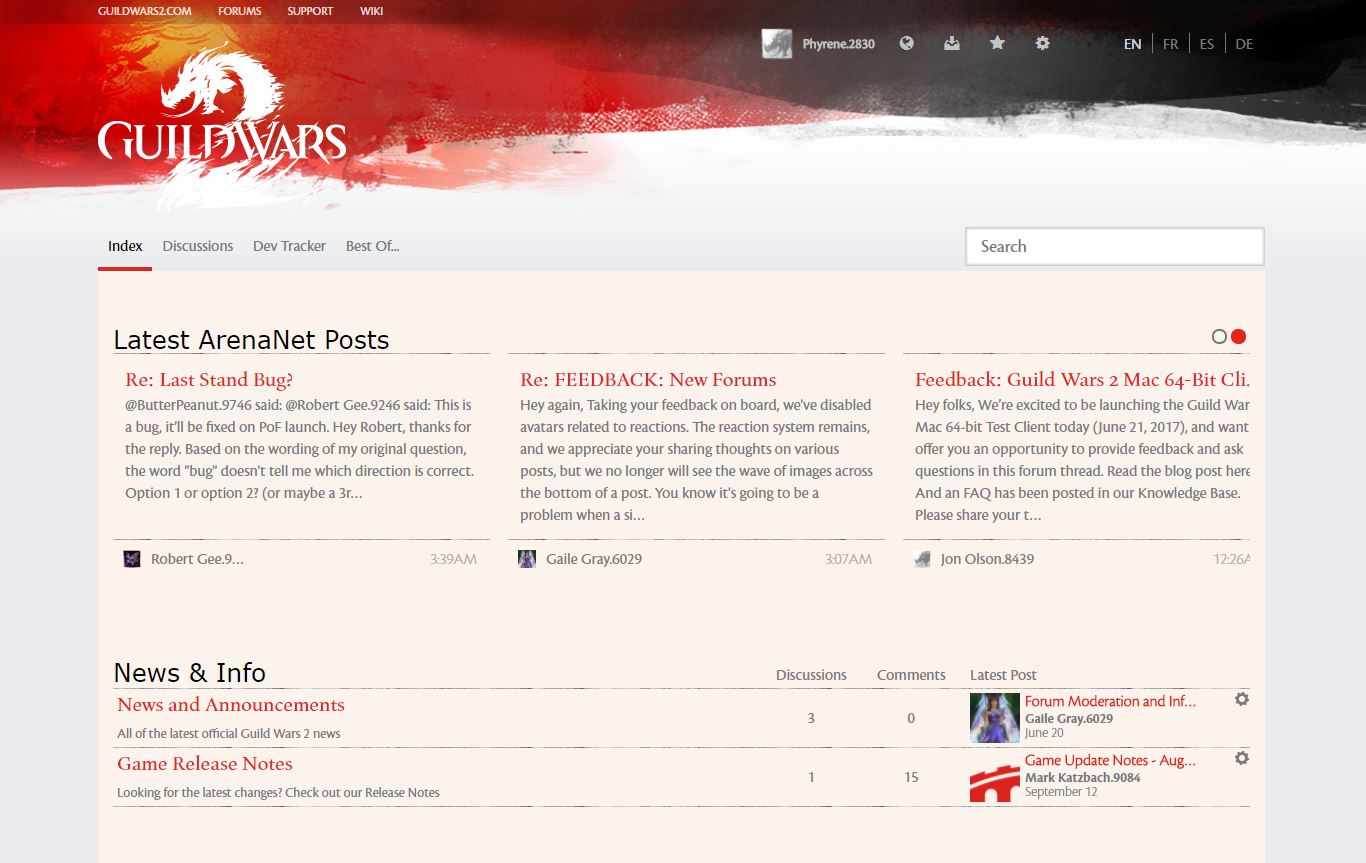Switch to the Index tab
The width and height of the screenshot is (1366, 863).
tap(125, 246)
